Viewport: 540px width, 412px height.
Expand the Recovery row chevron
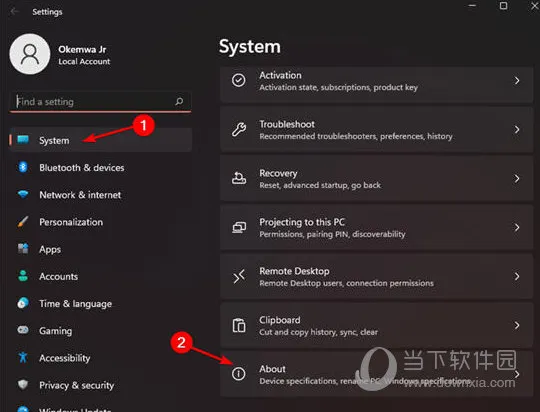click(x=517, y=178)
